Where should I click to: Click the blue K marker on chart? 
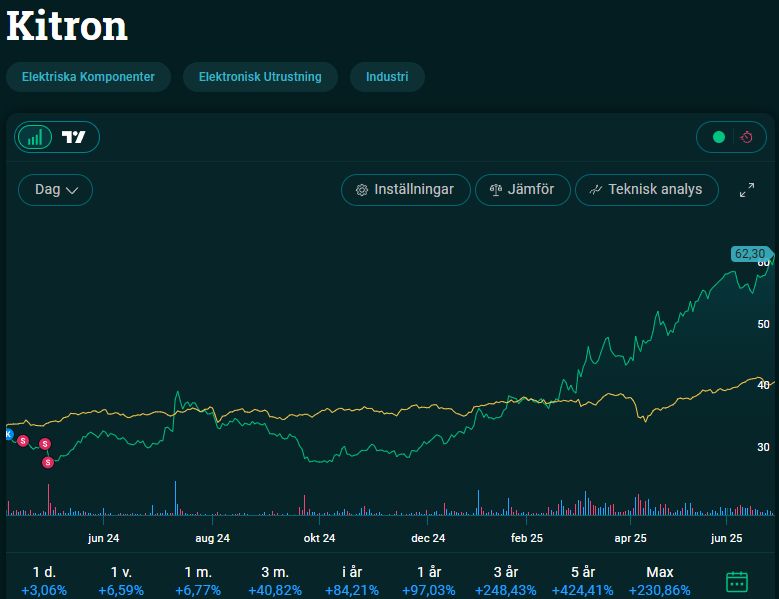pos(8,435)
